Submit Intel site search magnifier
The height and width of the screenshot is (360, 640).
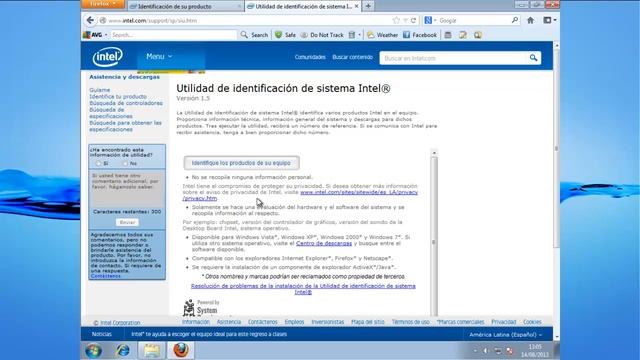pyautogui.click(x=533, y=58)
